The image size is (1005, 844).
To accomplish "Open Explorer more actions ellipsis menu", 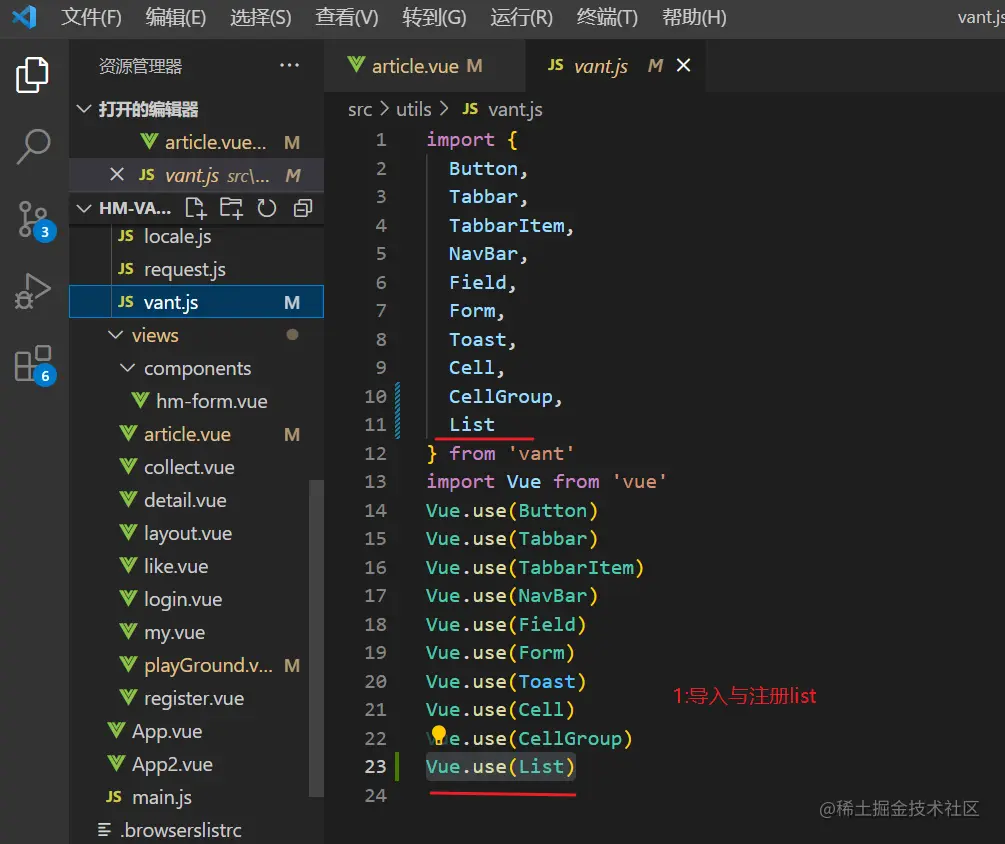I will pyautogui.click(x=289, y=65).
